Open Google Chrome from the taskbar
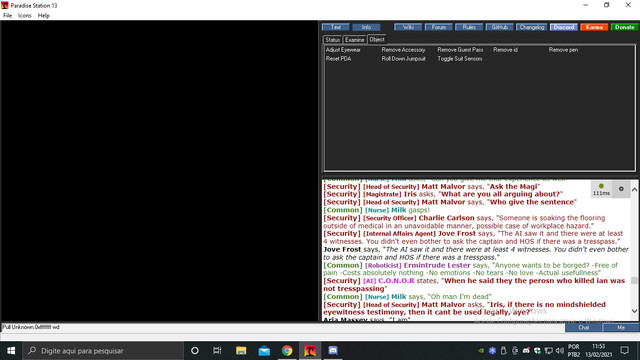Screen dimensions: 640x360 (287, 351)
